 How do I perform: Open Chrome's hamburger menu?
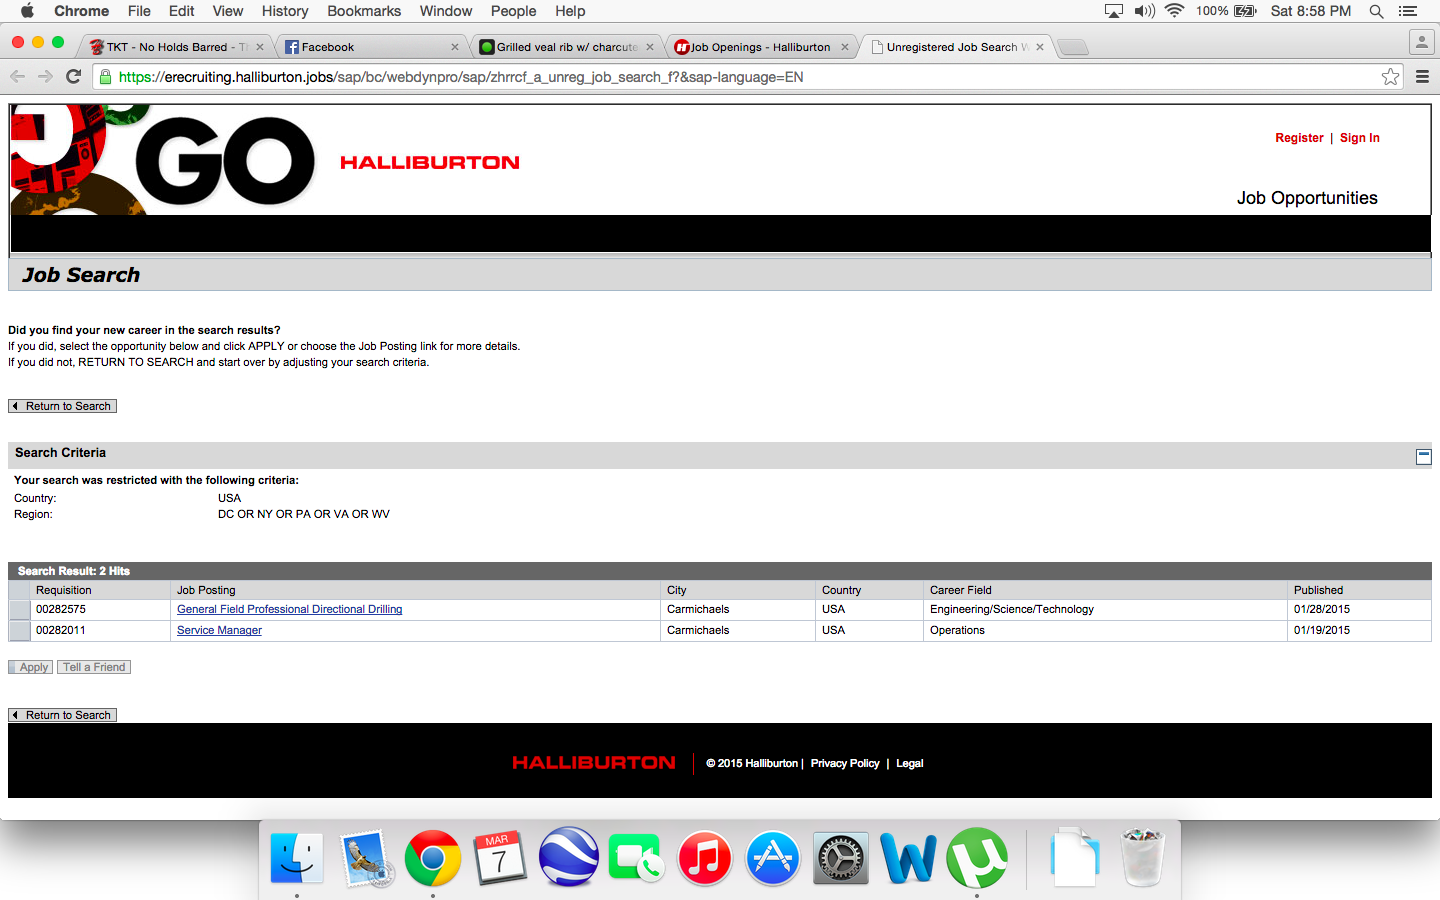pos(1422,77)
